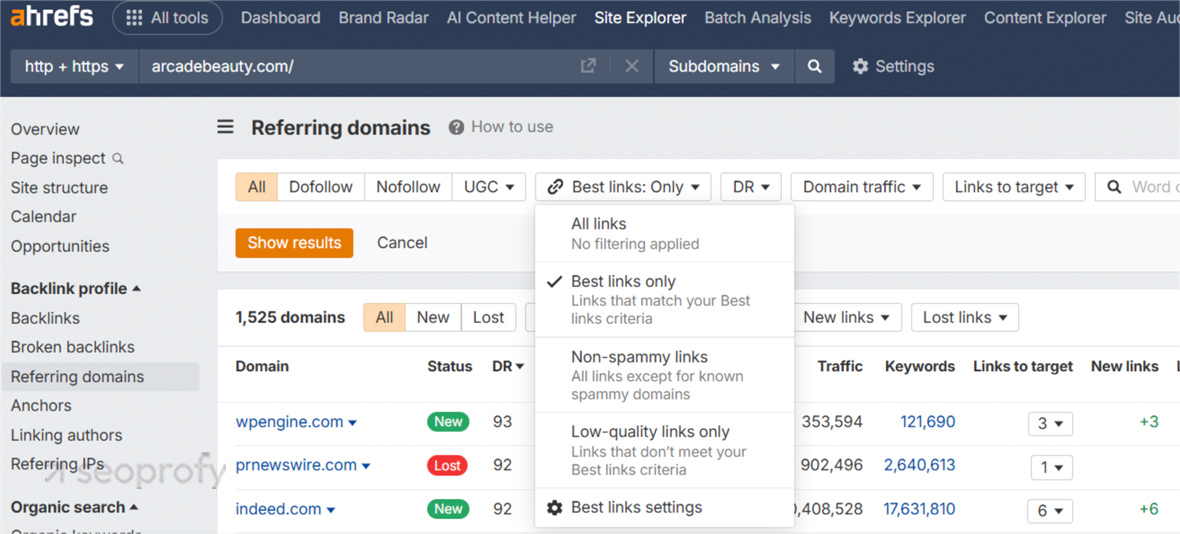The image size is (1180, 534).
Task: Click the search icon beside Page inspect
Action: pos(117,159)
